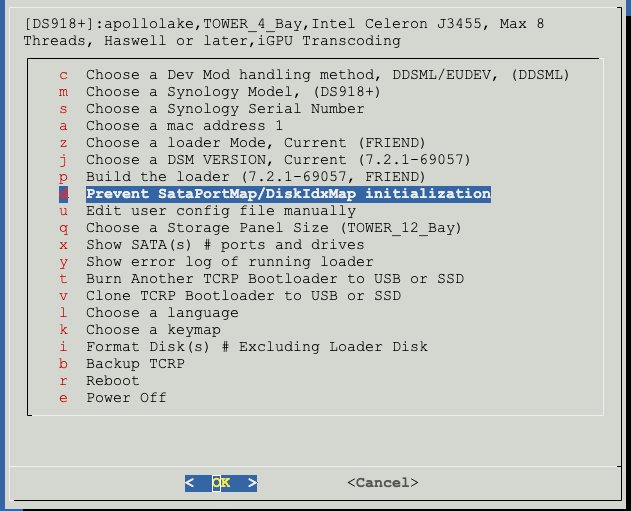Click red hotkey letter 'c'
The height and width of the screenshot is (511, 631).
[63, 75]
